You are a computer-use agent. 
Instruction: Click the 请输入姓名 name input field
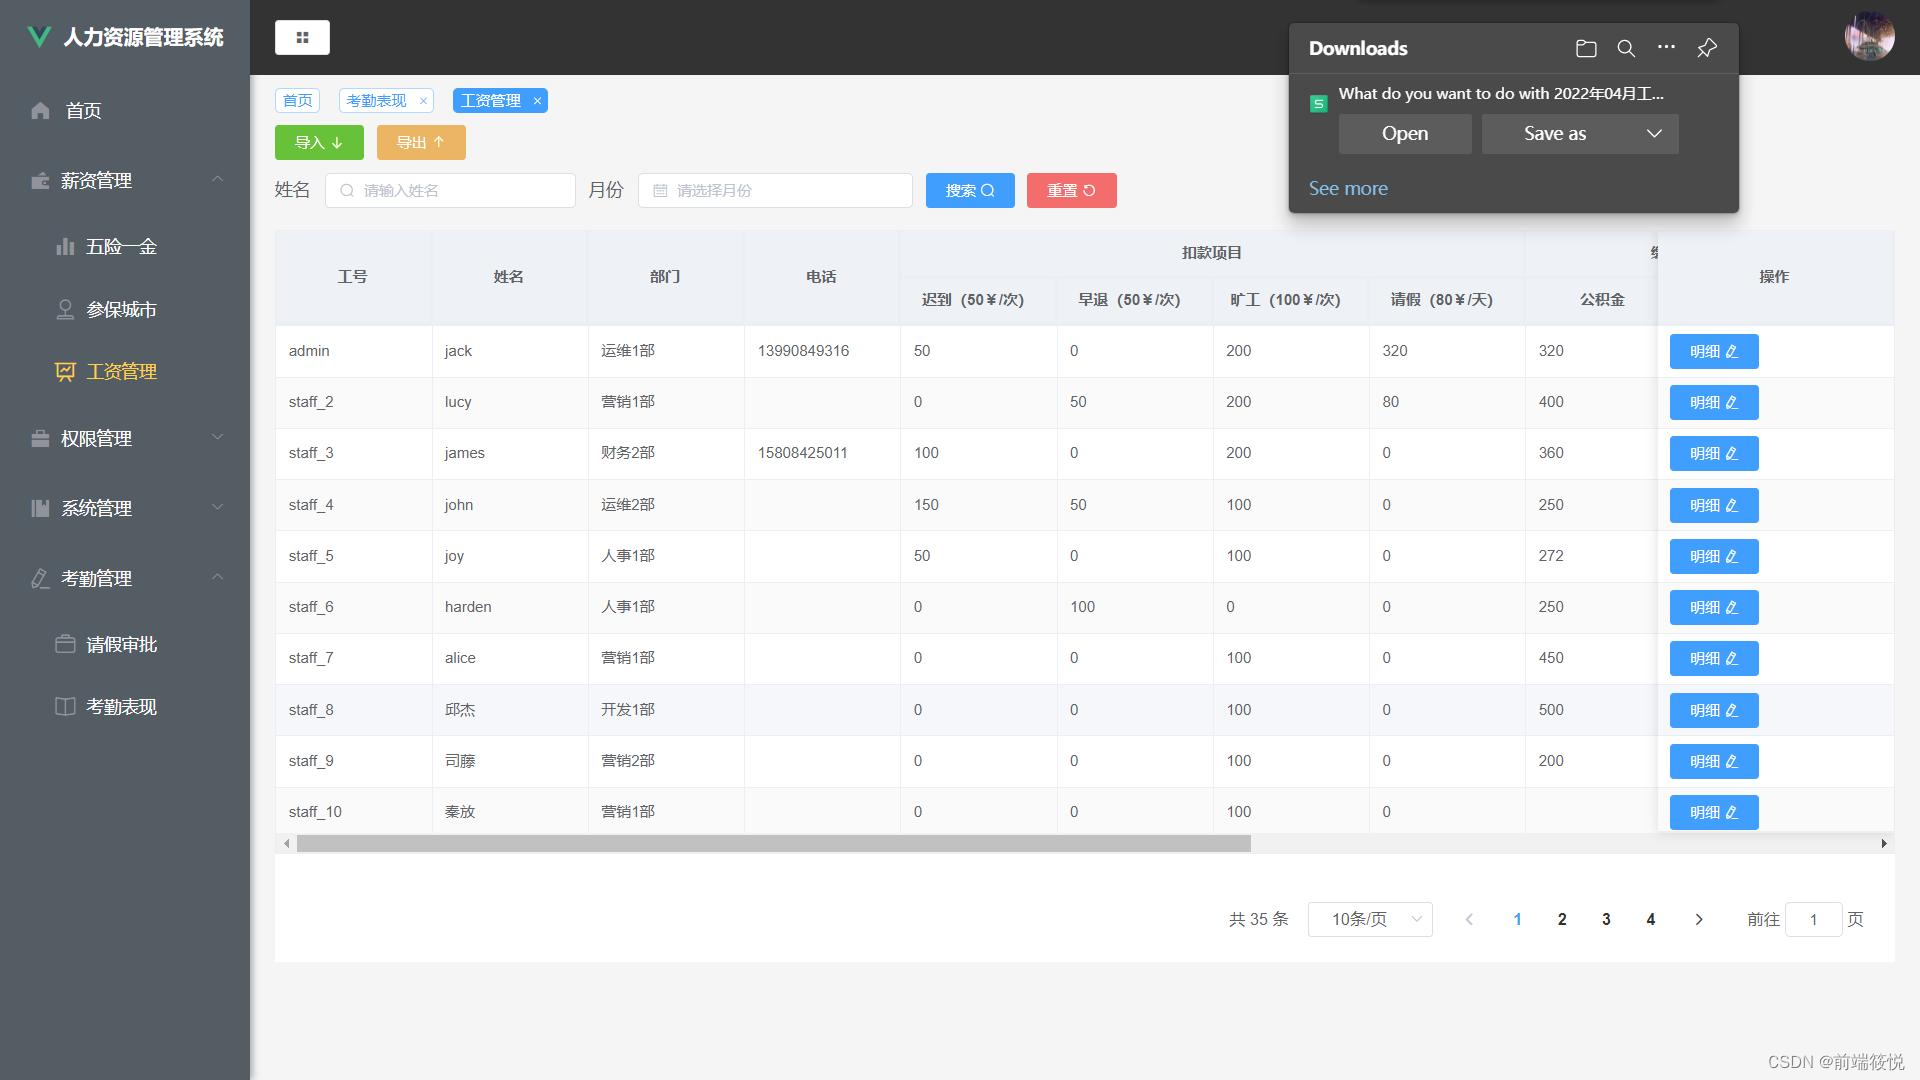point(450,191)
